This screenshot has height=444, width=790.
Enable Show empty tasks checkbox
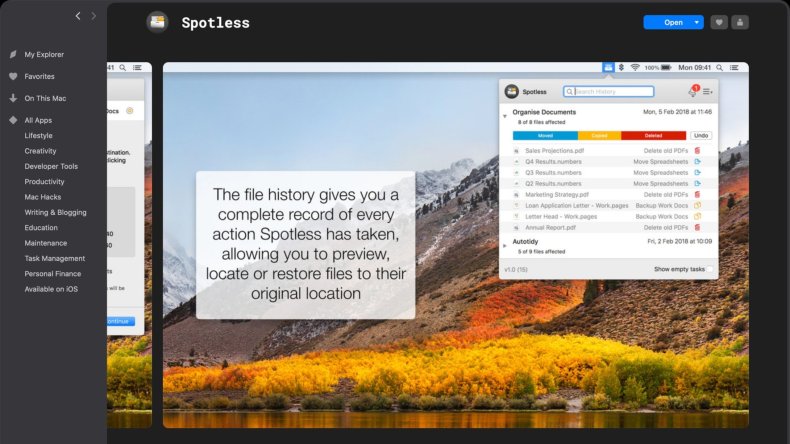coord(709,269)
